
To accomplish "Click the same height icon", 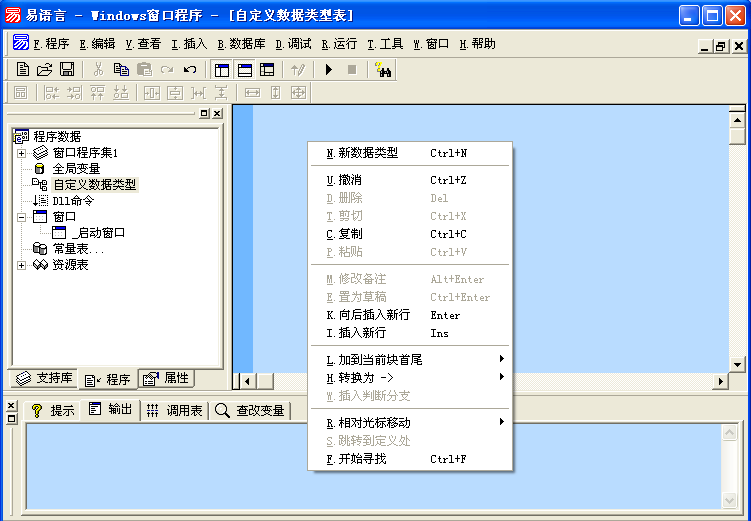I will coord(275,92).
